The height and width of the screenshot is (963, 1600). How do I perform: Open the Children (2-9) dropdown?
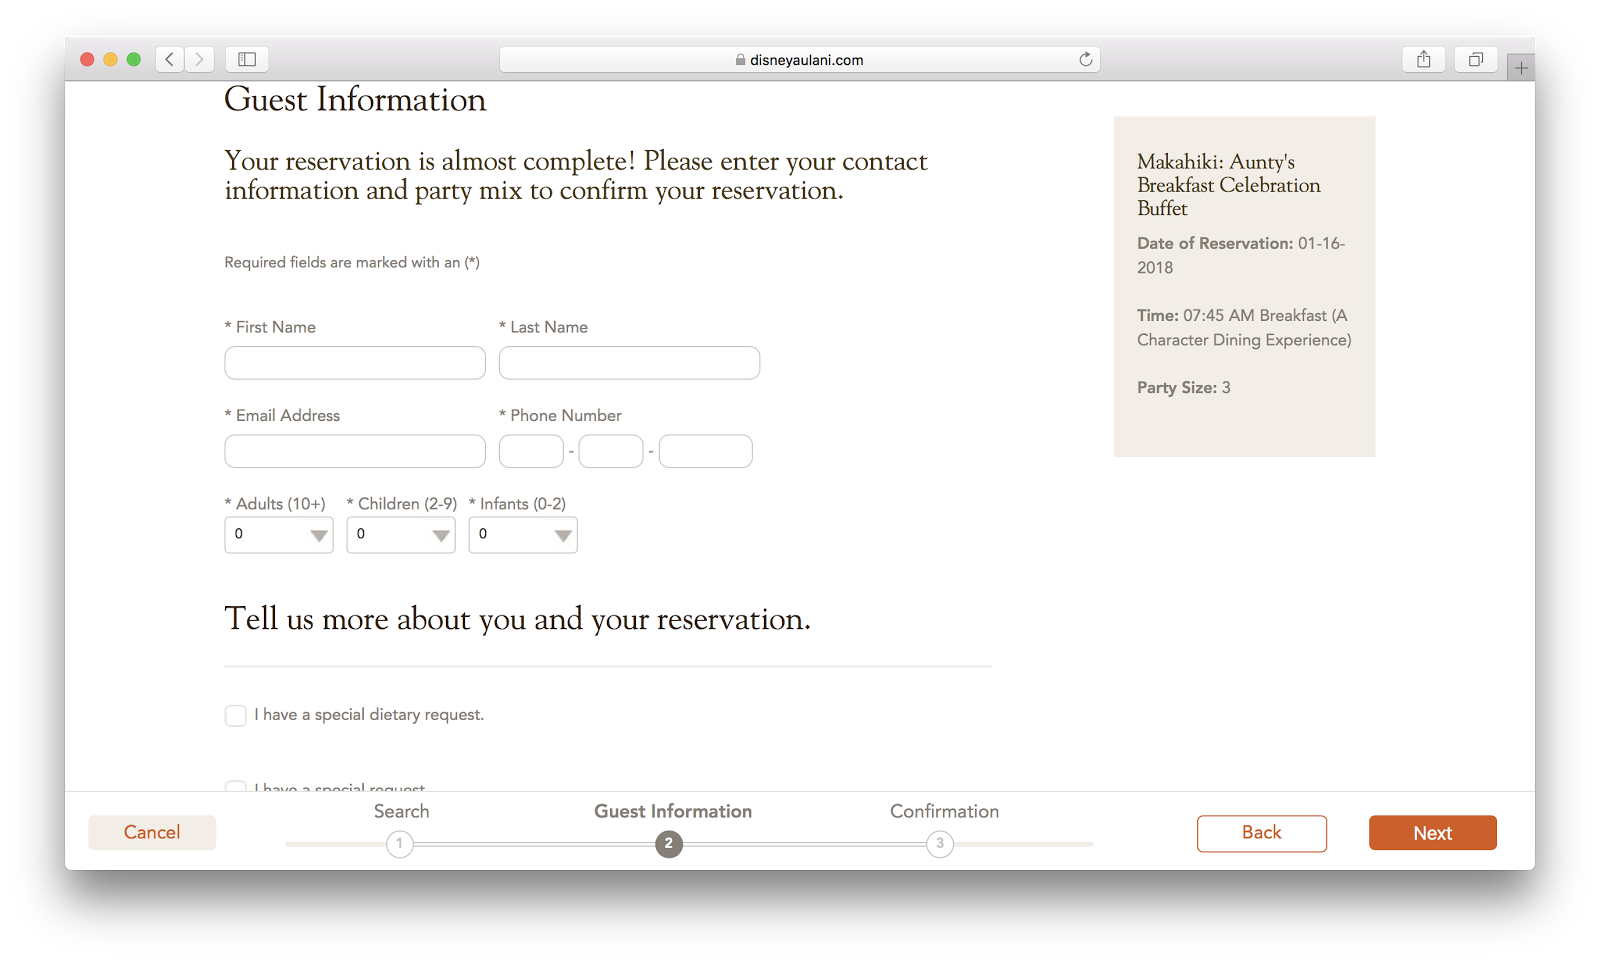(x=401, y=535)
